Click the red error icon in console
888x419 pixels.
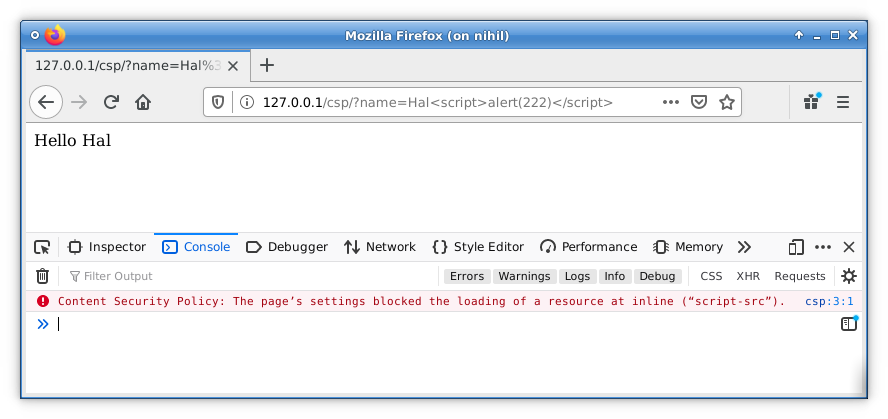pyautogui.click(x=43, y=301)
